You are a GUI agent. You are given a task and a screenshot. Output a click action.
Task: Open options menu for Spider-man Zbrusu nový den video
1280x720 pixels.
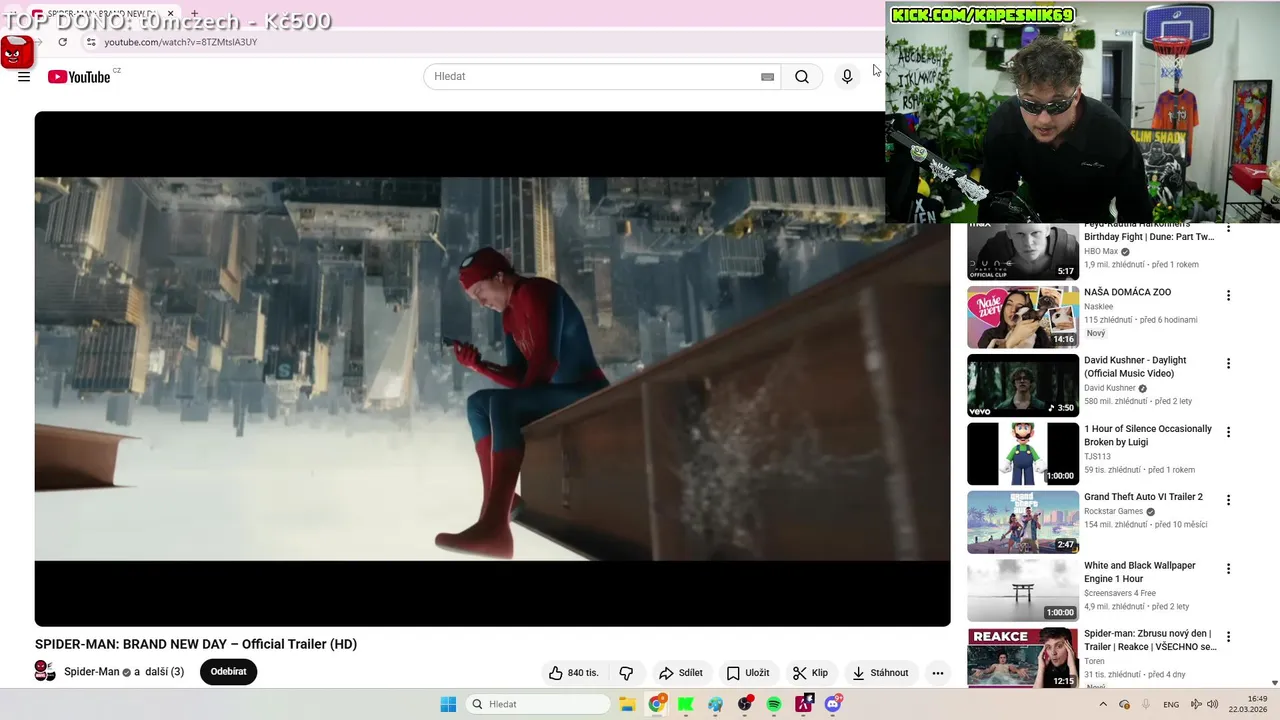1229,637
